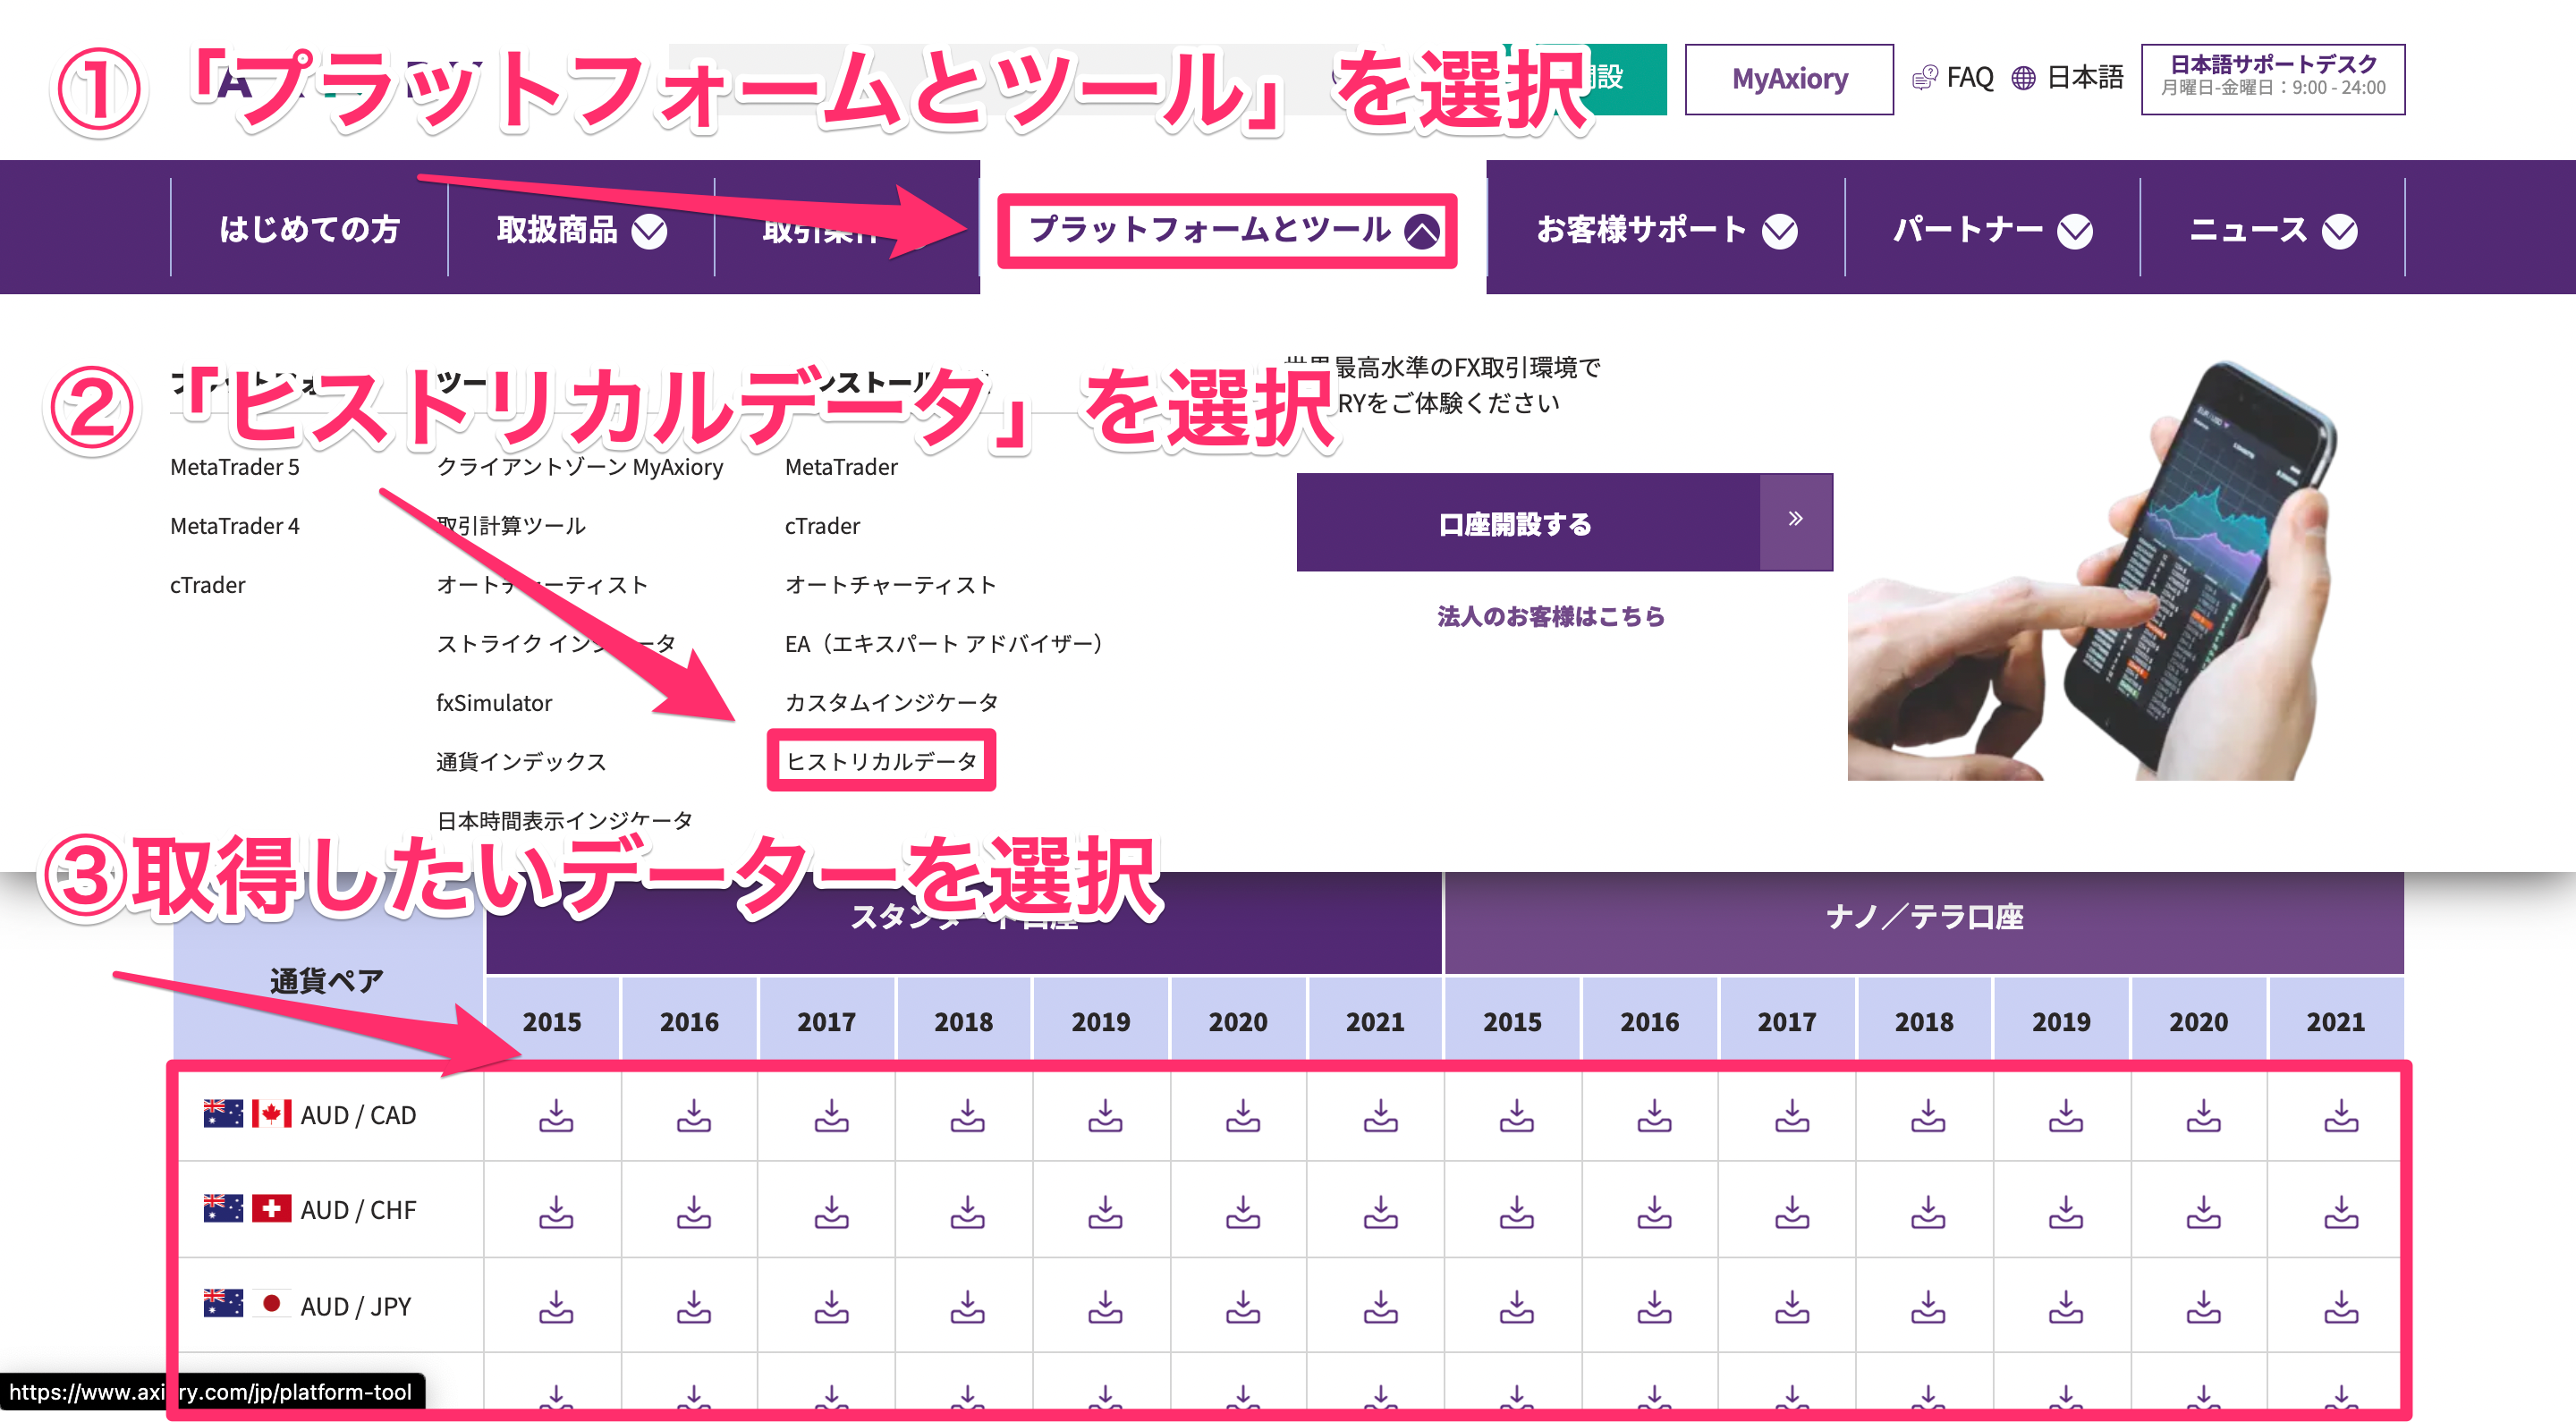
Task: Open 日本時間表示インジケータ link
Action: (565, 821)
